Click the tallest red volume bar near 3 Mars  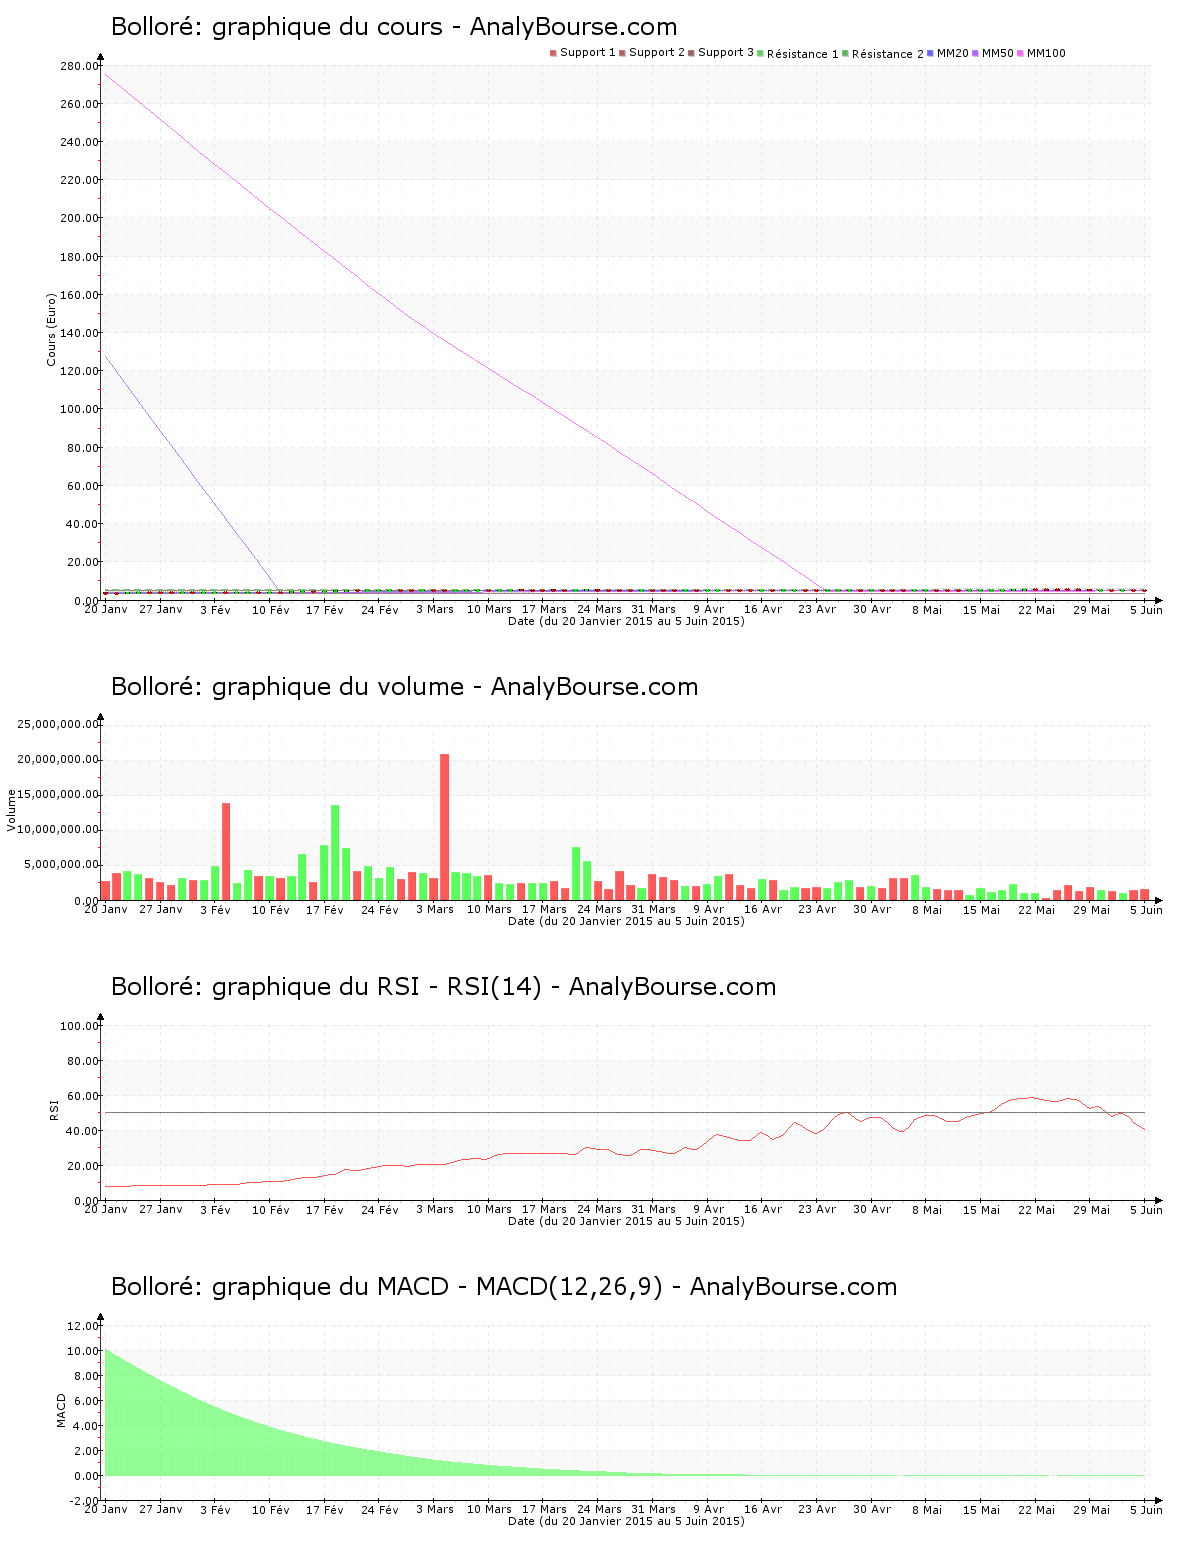[x=445, y=827]
